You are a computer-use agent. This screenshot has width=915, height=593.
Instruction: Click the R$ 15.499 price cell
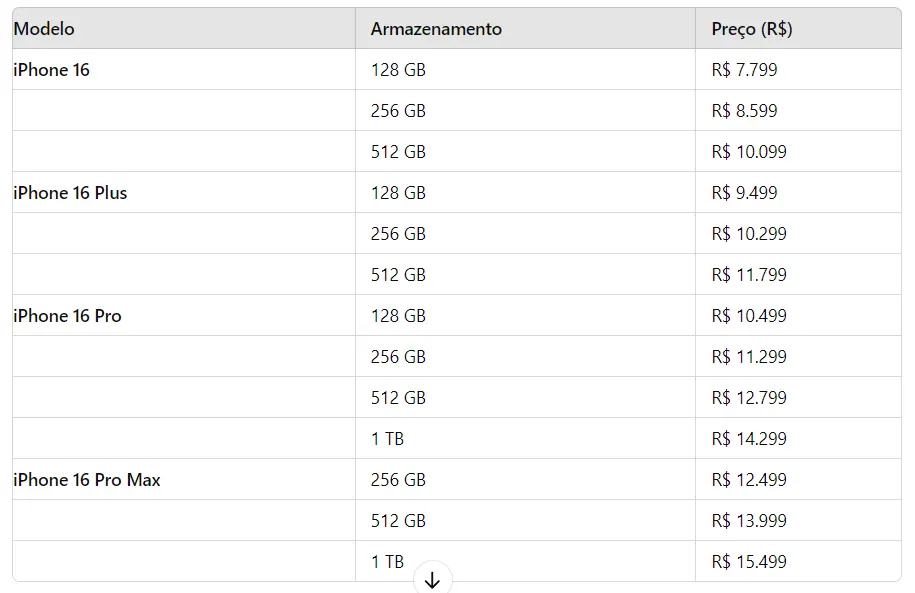coord(798,561)
